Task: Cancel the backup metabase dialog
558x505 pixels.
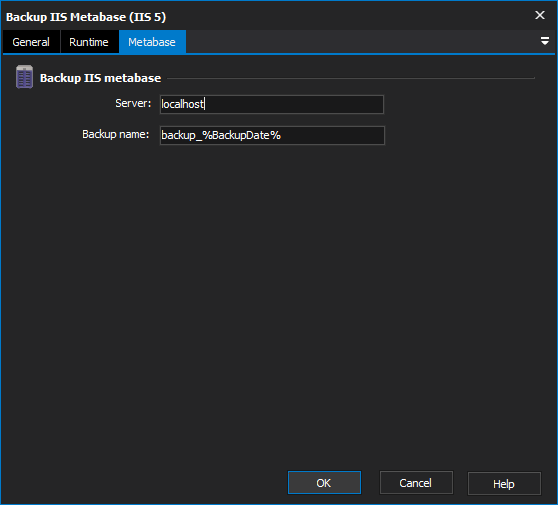Action: click(x=416, y=483)
